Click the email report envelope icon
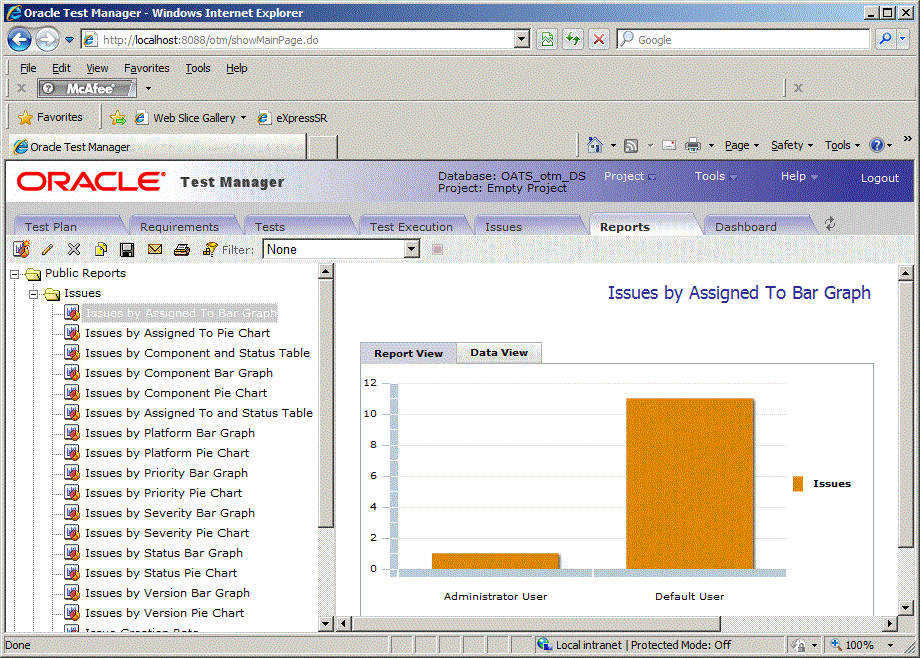This screenshot has width=920, height=658. [155, 249]
